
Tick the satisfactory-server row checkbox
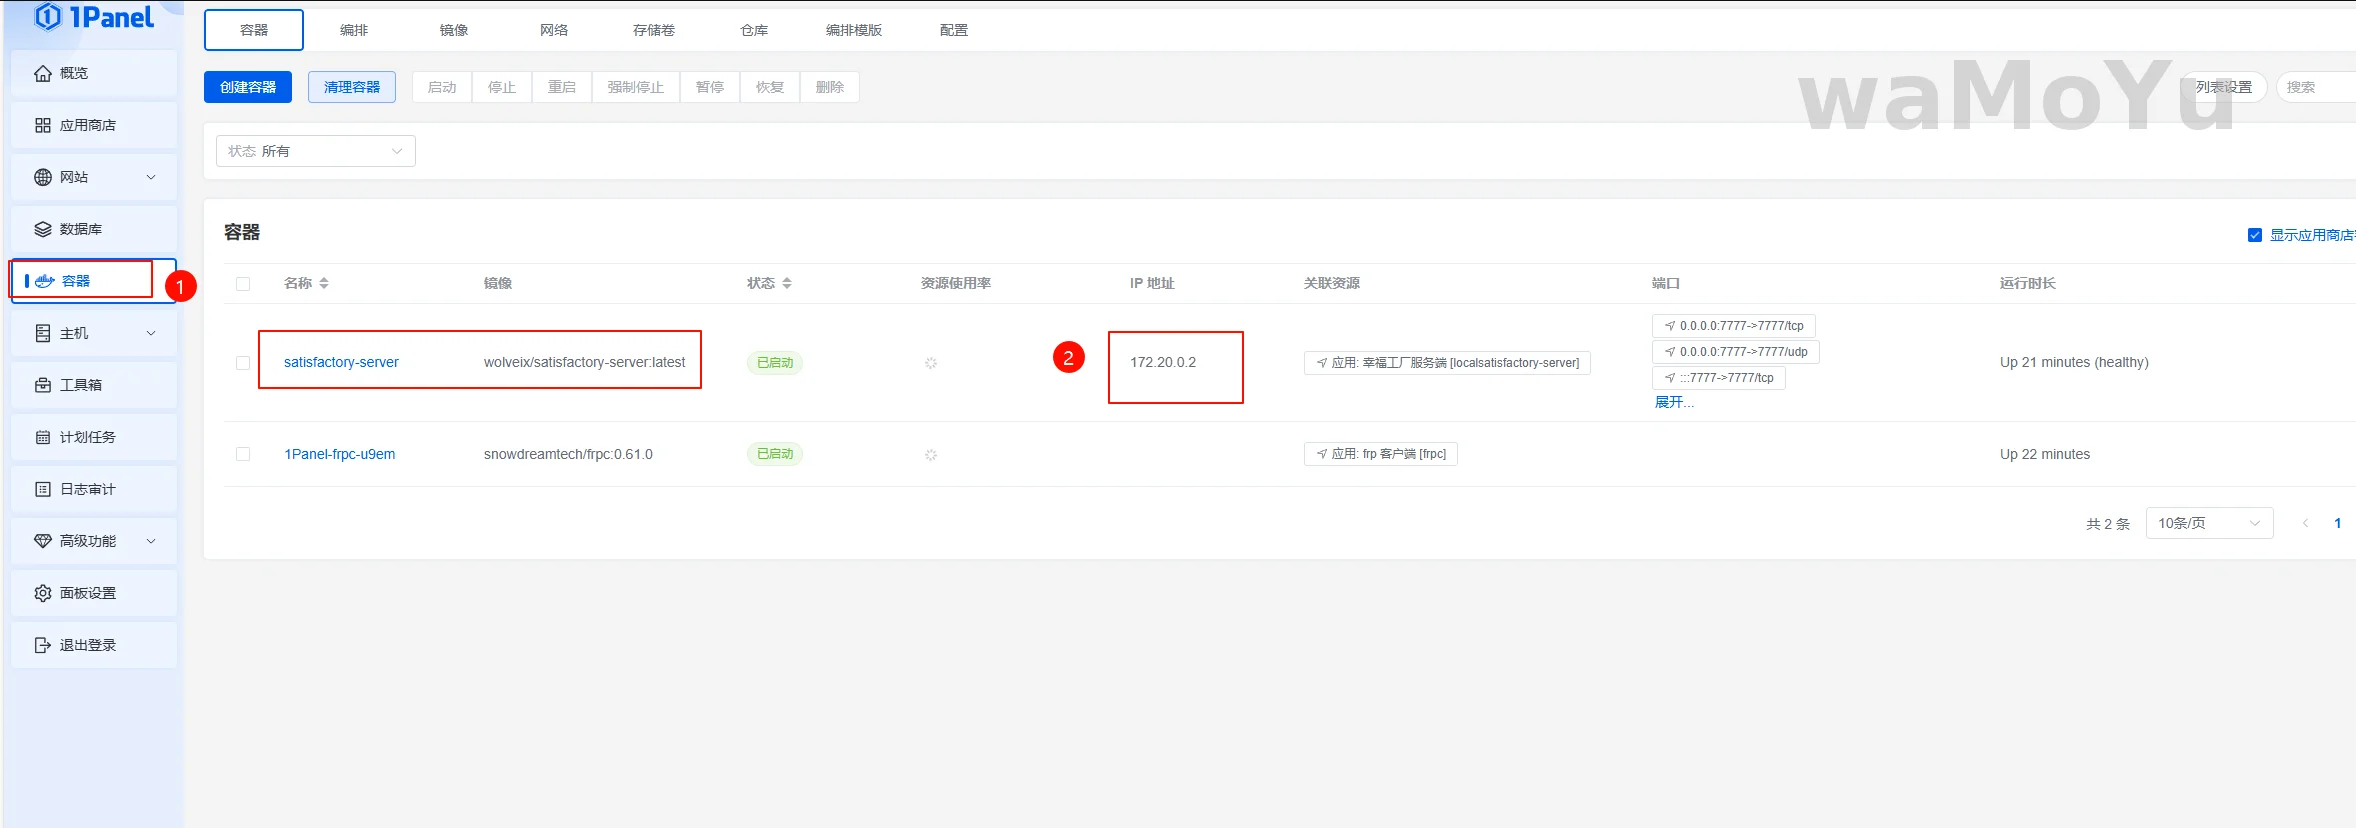point(243,363)
